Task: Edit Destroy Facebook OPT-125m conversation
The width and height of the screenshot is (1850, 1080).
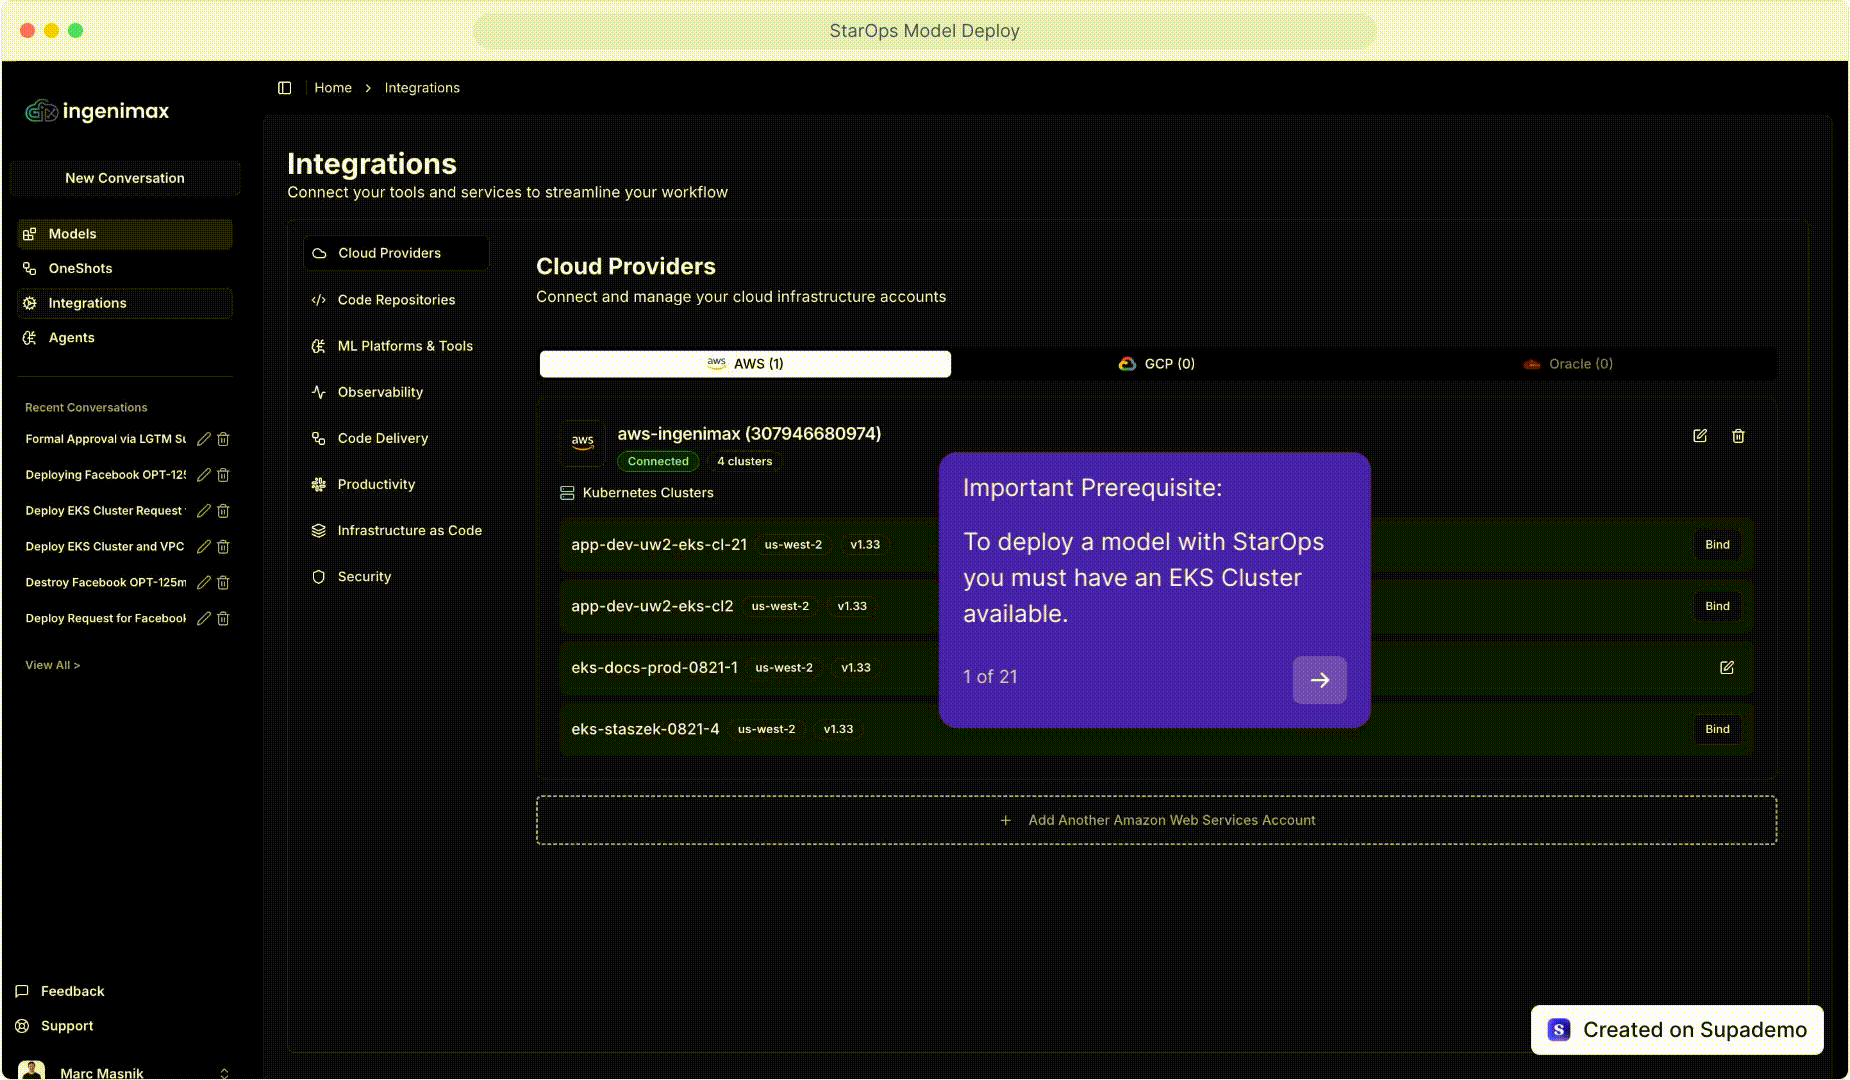Action: pos(204,582)
